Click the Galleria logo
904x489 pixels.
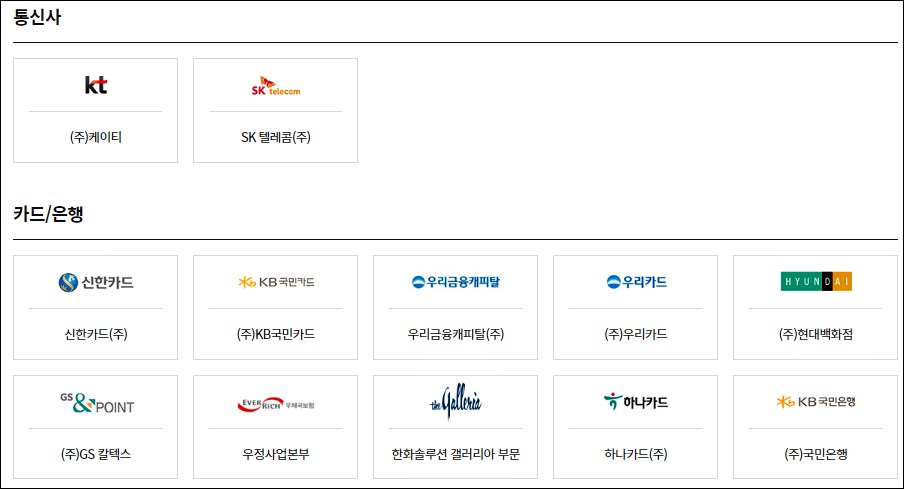(x=455, y=401)
